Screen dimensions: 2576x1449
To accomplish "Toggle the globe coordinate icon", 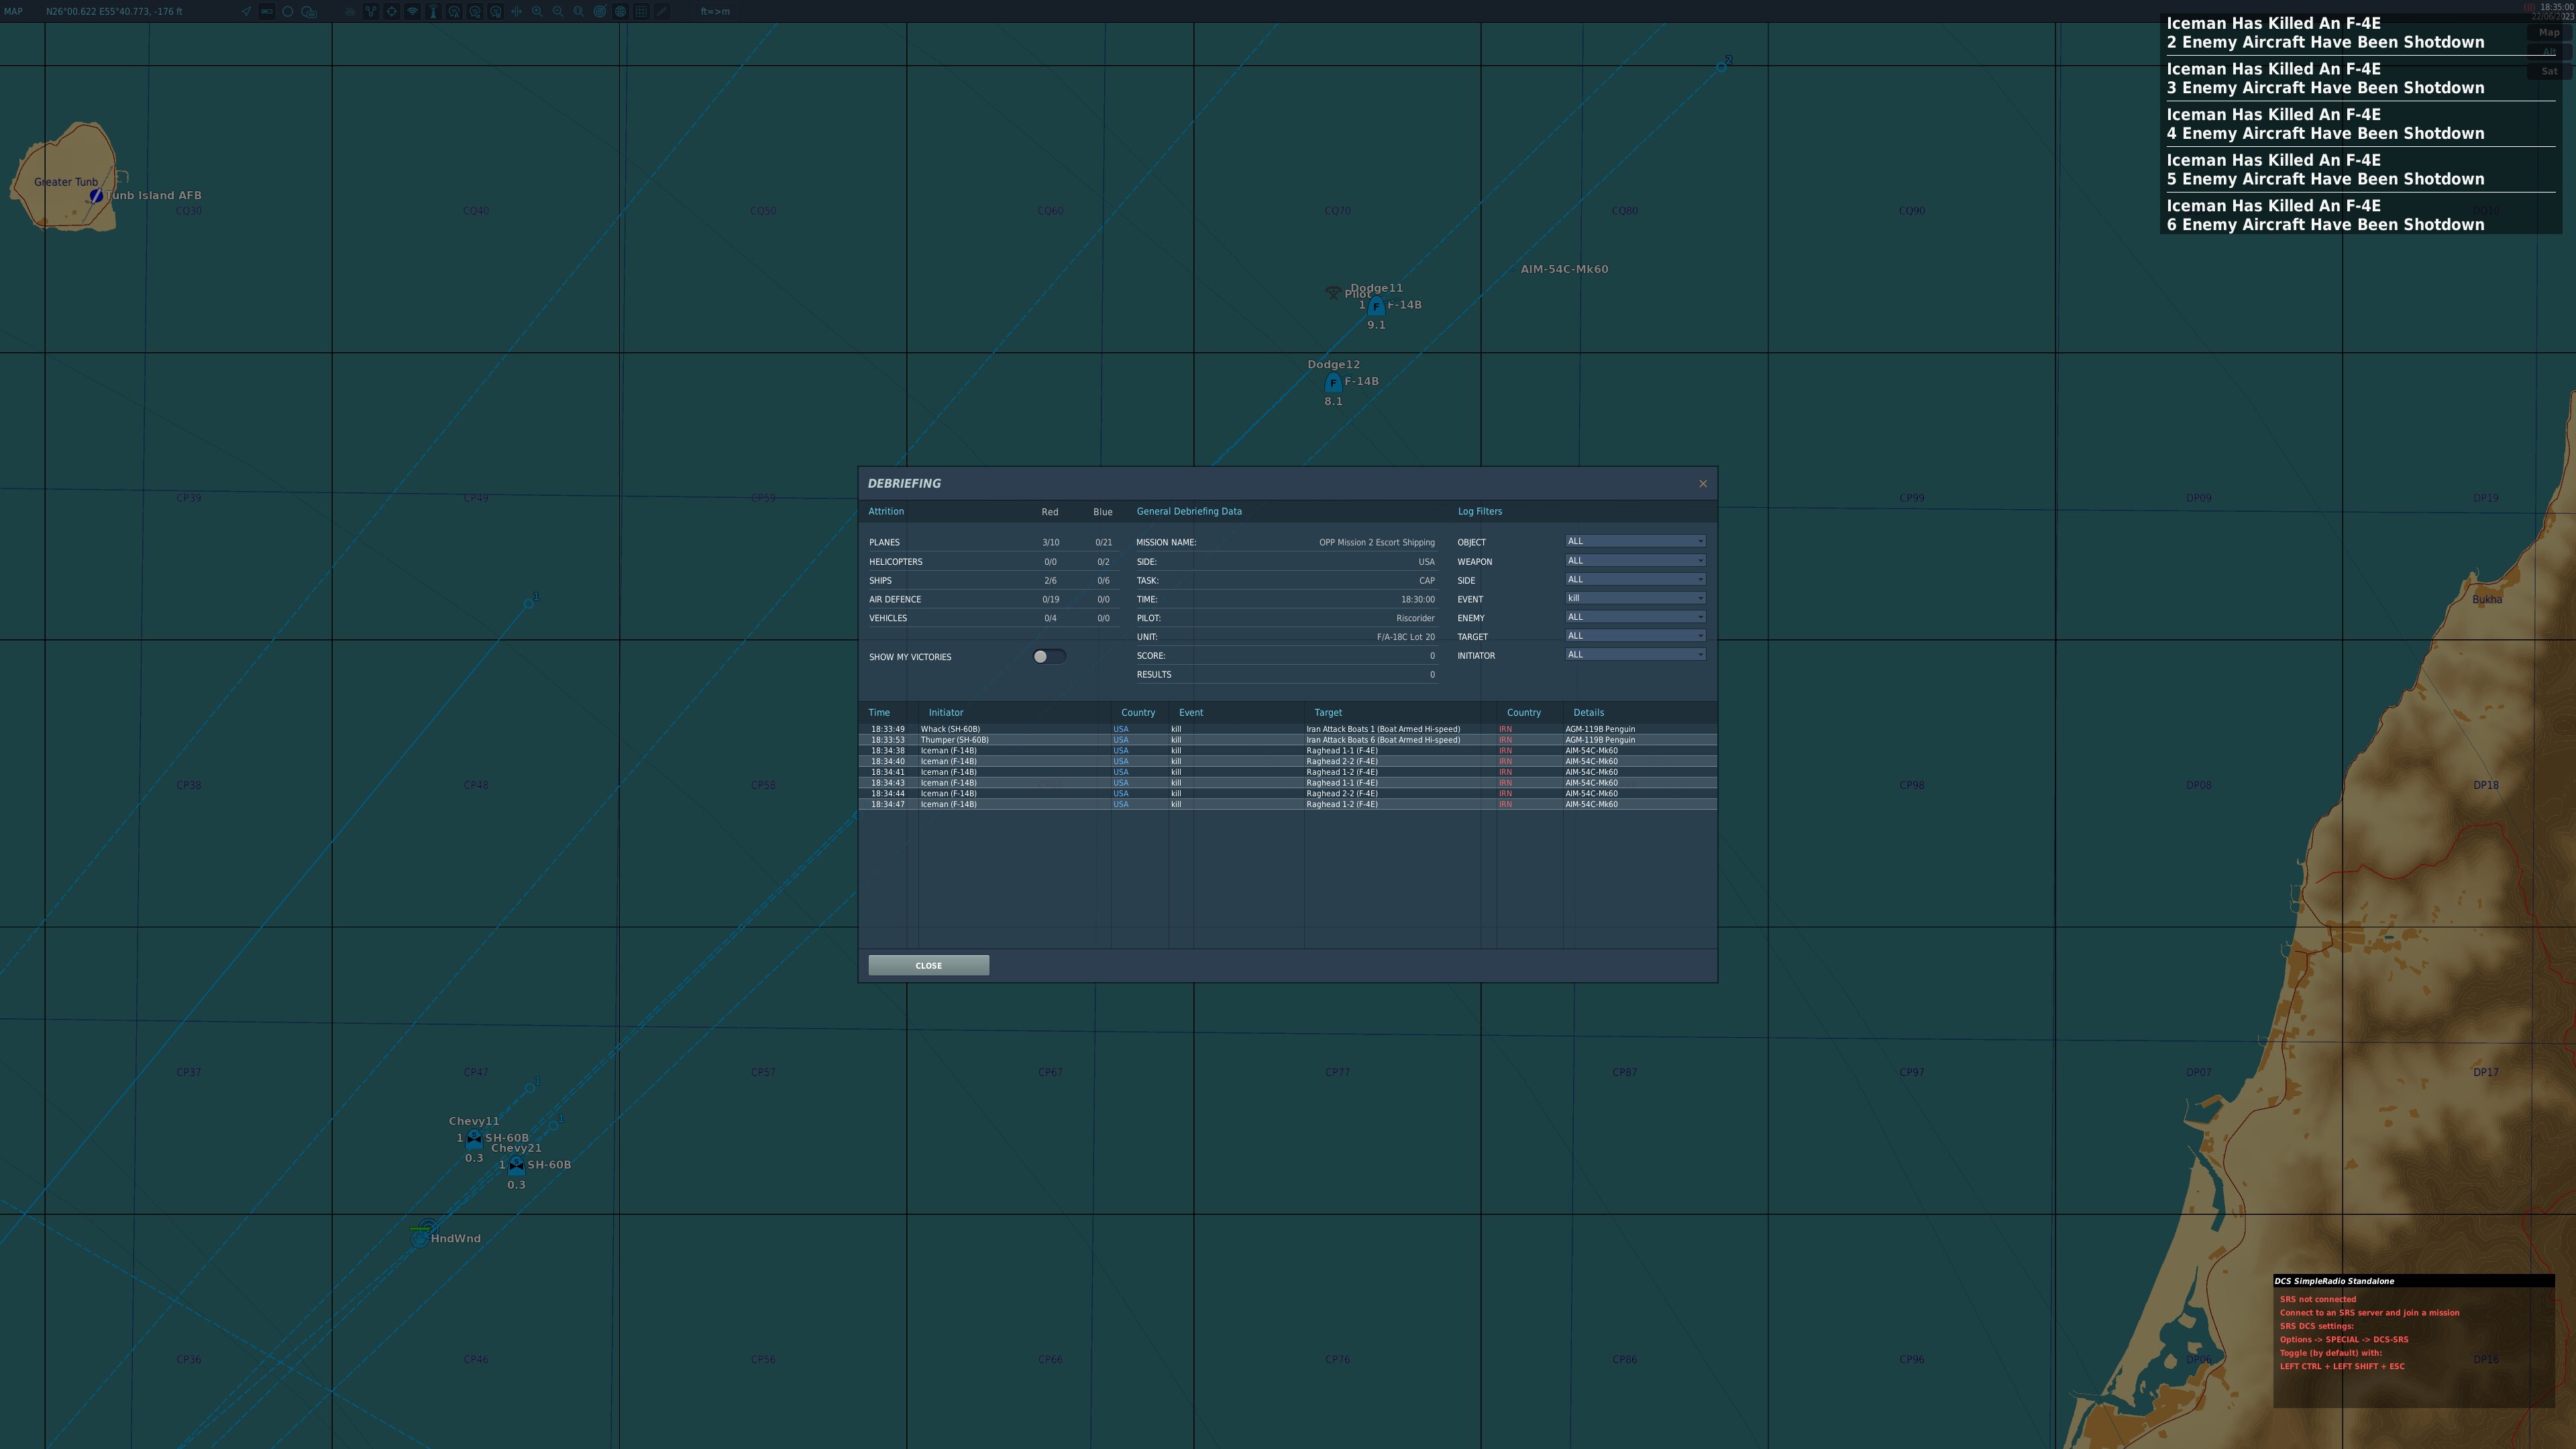I will point(621,11).
